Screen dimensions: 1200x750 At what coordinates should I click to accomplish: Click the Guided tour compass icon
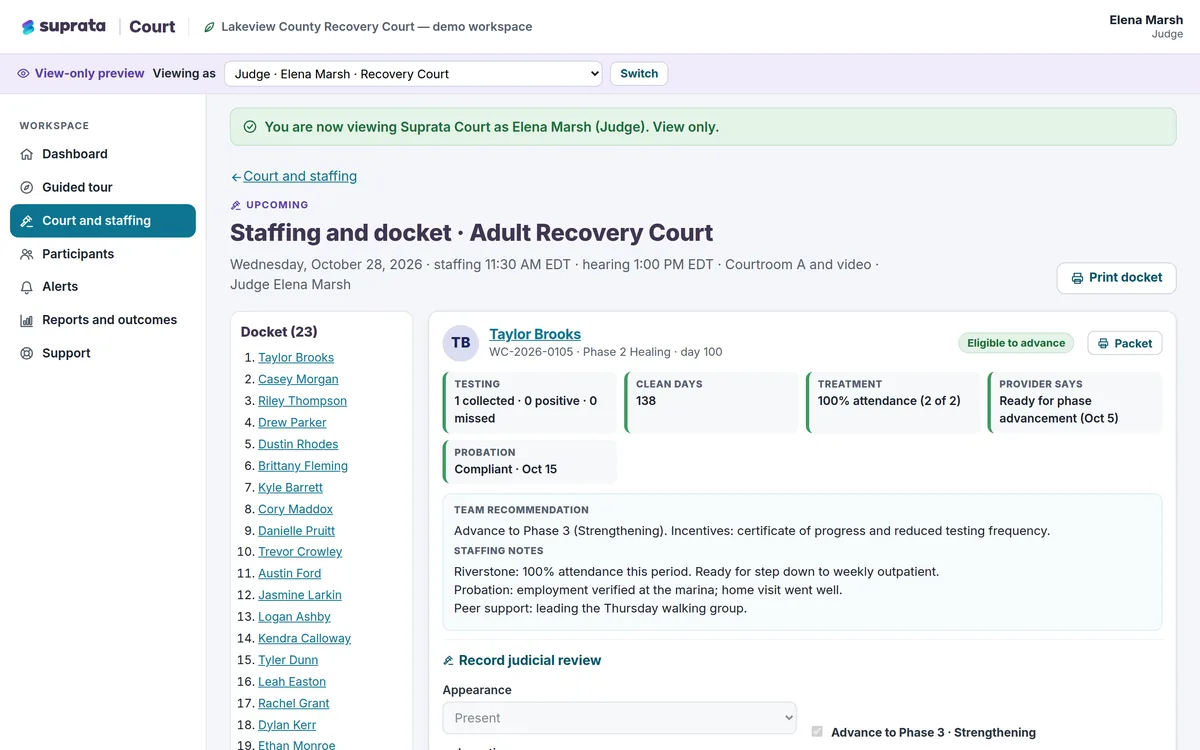[x=27, y=187]
